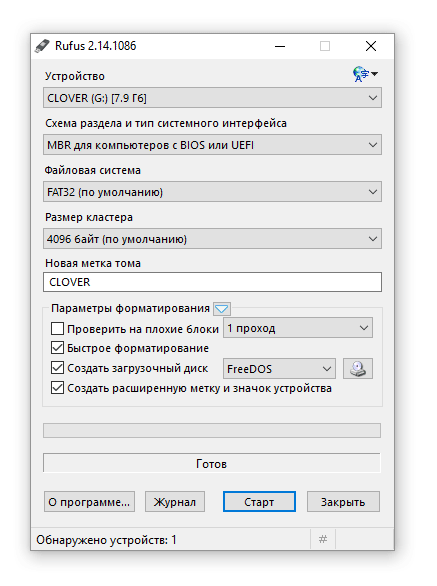Expand the 4096 байт cluster size dropdown

tap(212, 239)
